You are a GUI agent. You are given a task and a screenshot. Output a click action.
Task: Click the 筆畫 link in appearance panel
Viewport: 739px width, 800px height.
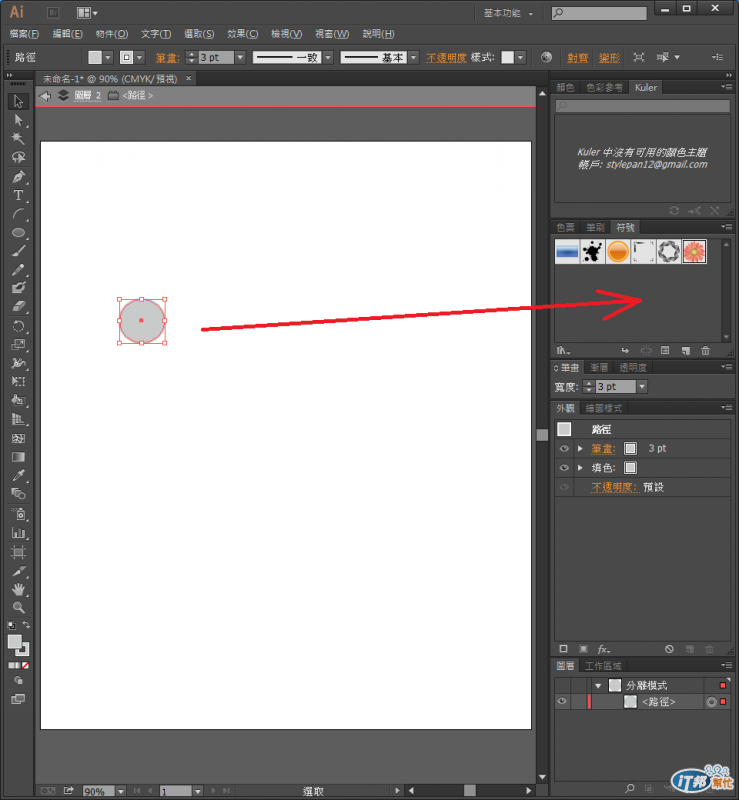[603, 448]
